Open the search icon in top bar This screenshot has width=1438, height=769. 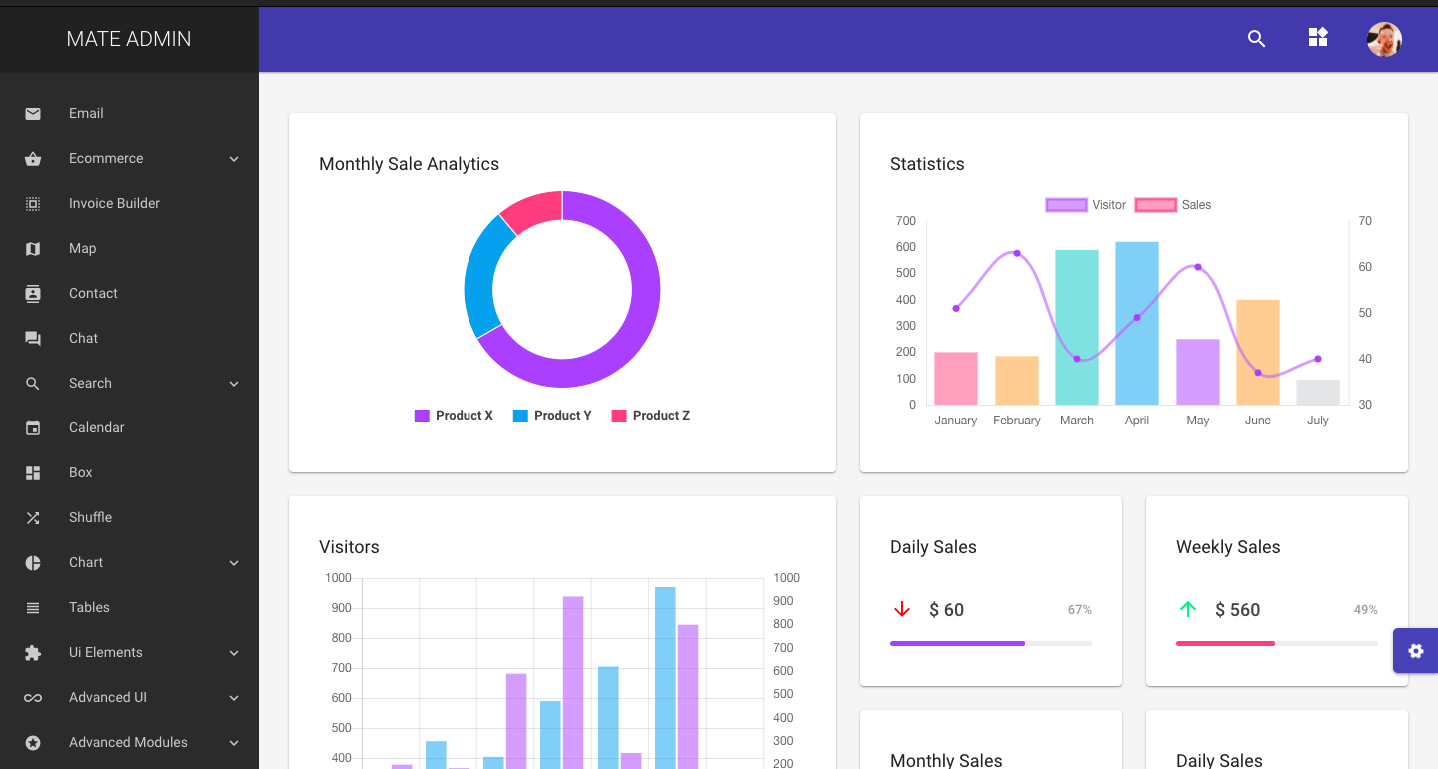pyautogui.click(x=1257, y=39)
